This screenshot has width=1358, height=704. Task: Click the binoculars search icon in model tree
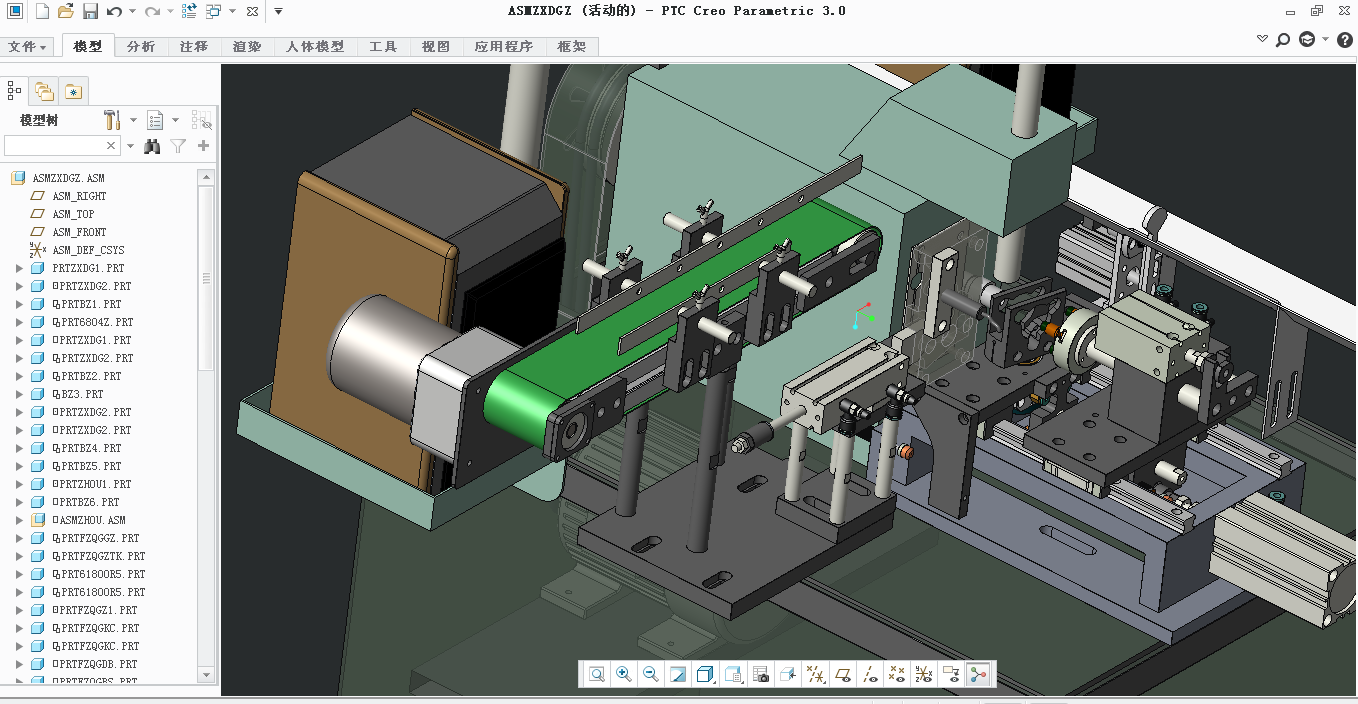152,146
